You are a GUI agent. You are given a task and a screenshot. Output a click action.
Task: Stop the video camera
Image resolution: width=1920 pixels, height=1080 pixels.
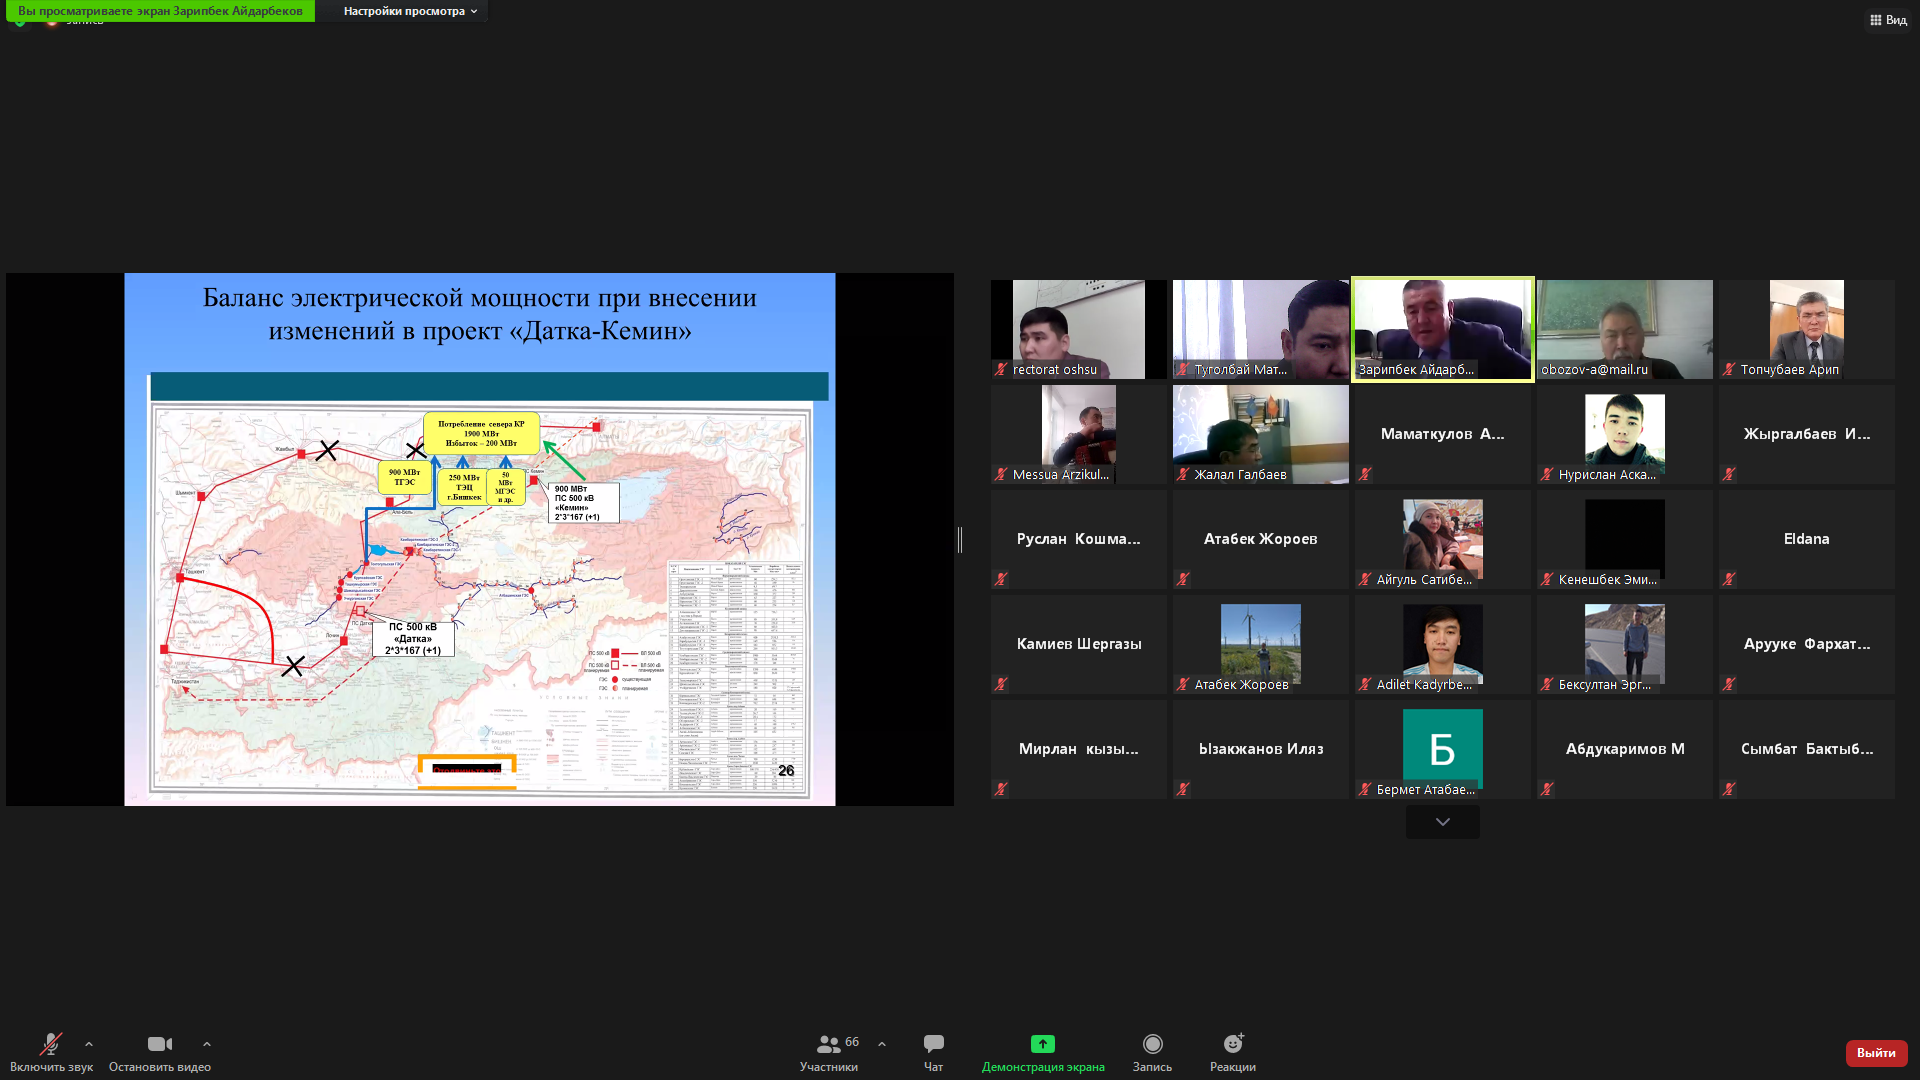click(159, 1044)
